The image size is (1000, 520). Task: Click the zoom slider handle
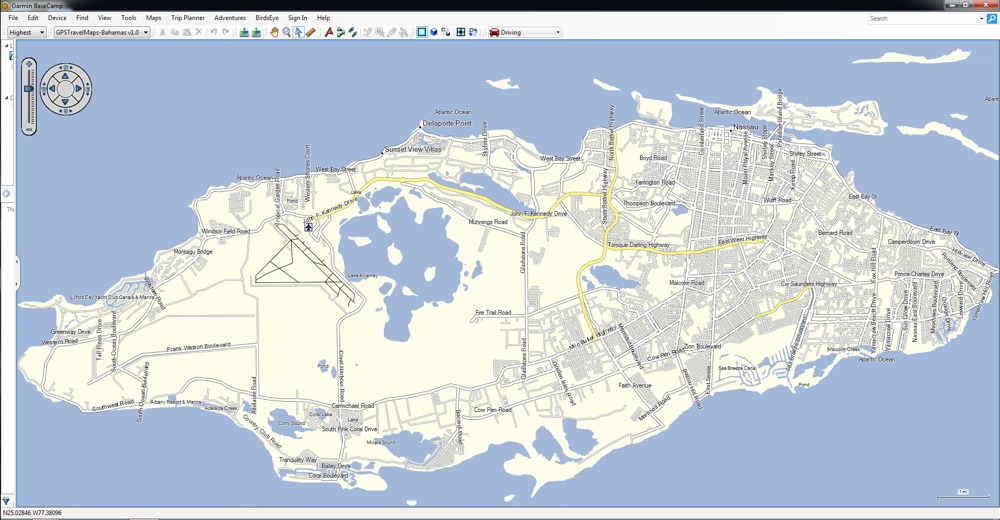(29, 89)
